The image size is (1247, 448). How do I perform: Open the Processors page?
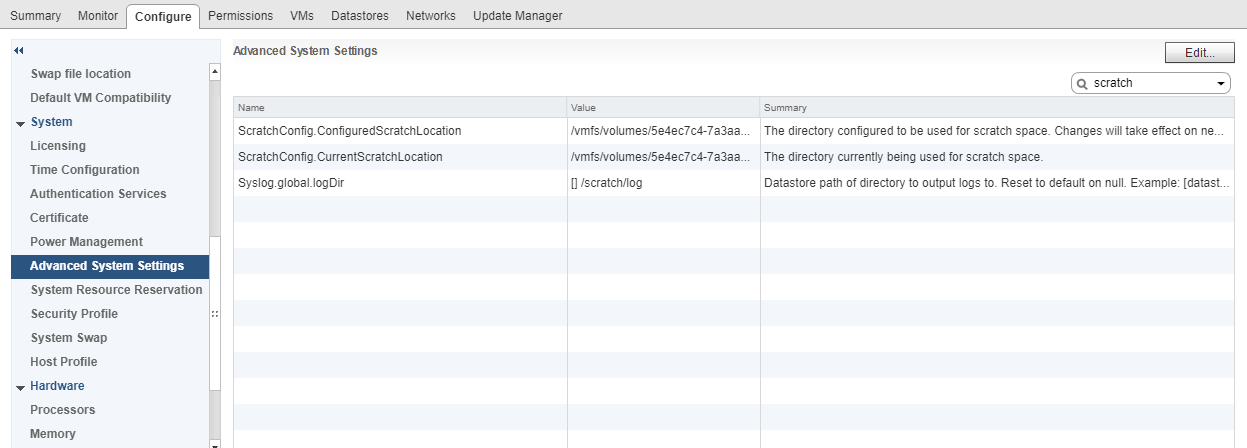63,410
